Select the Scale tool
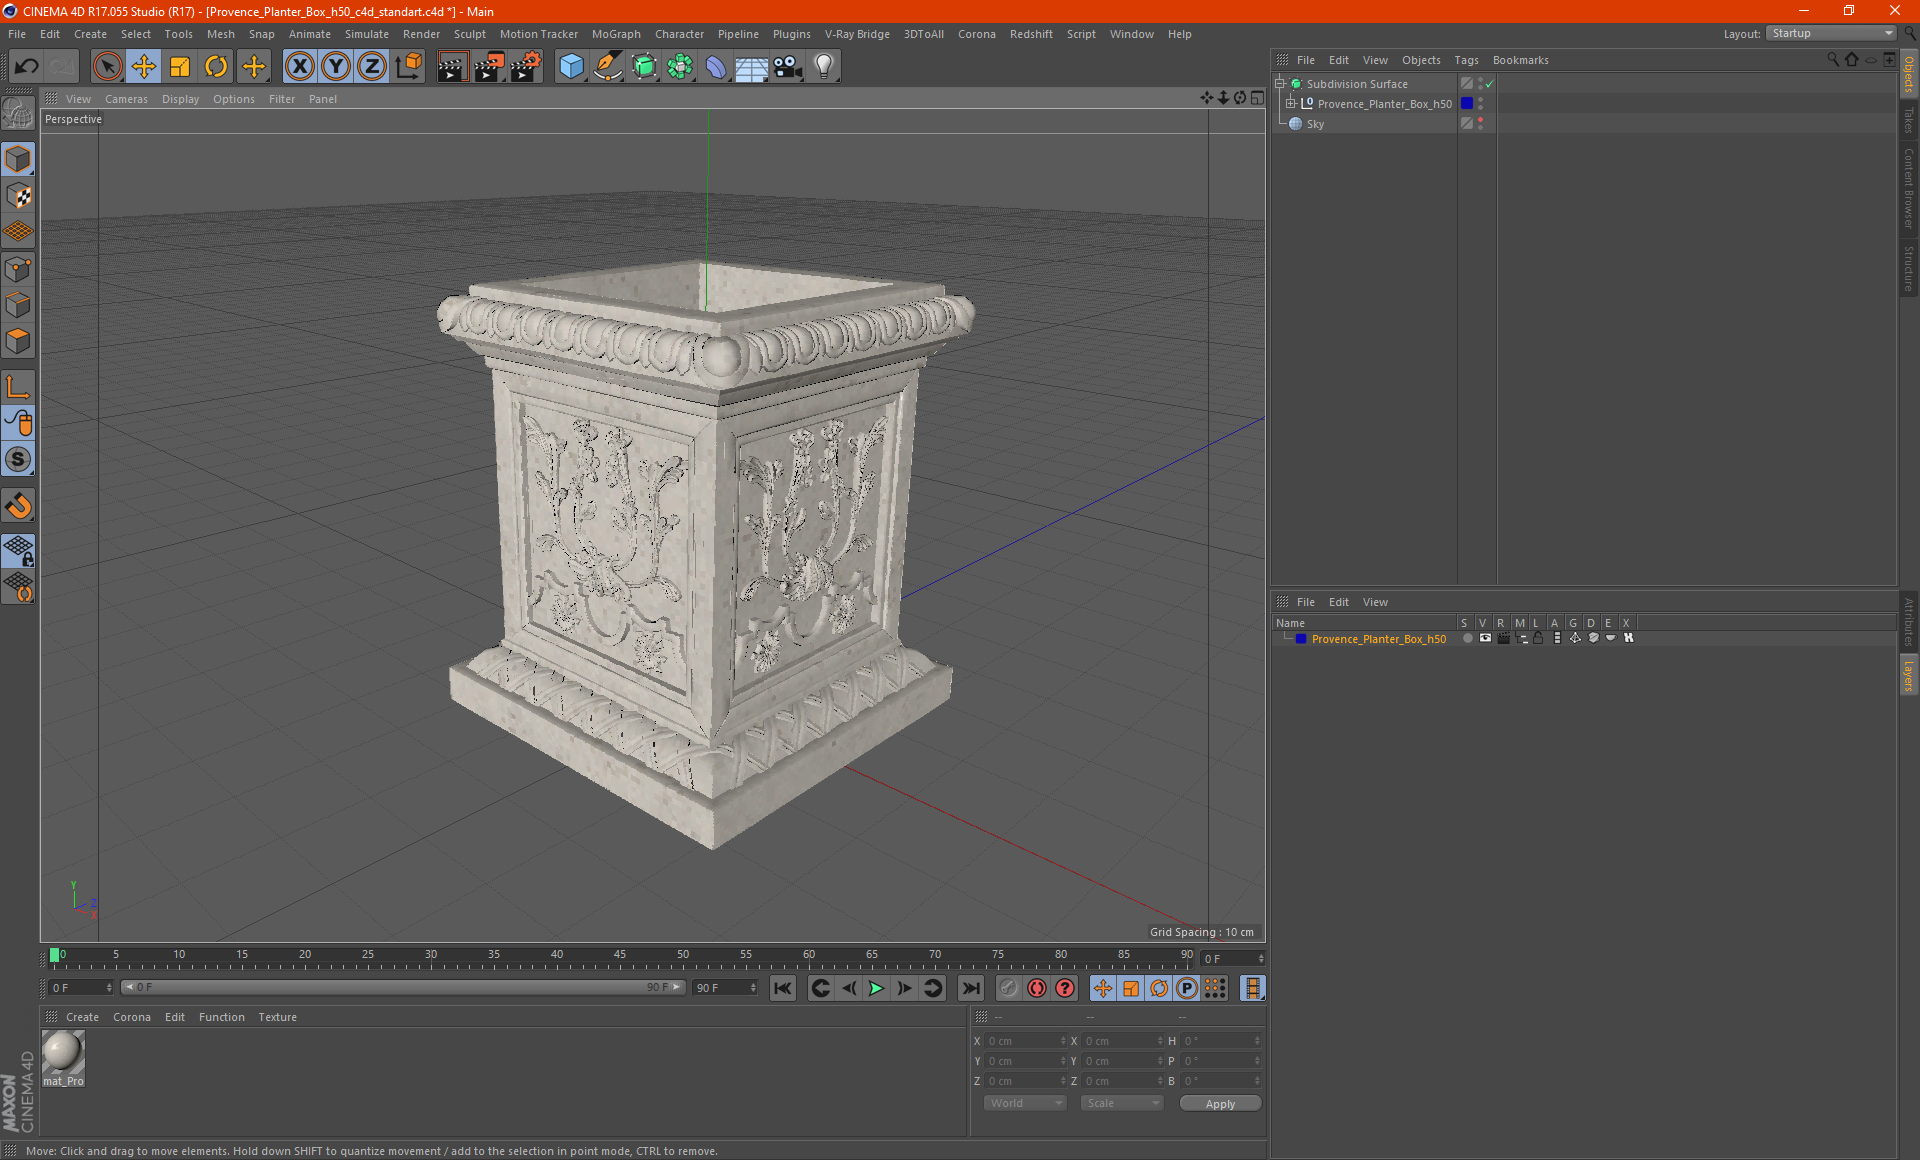Image resolution: width=1920 pixels, height=1160 pixels. tap(180, 67)
